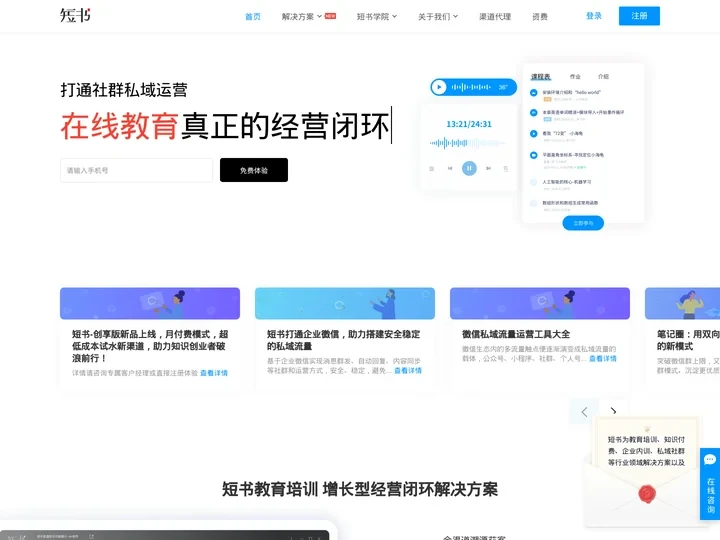Click the 注册 register button
The width and height of the screenshot is (720, 540).
pyautogui.click(x=639, y=16)
